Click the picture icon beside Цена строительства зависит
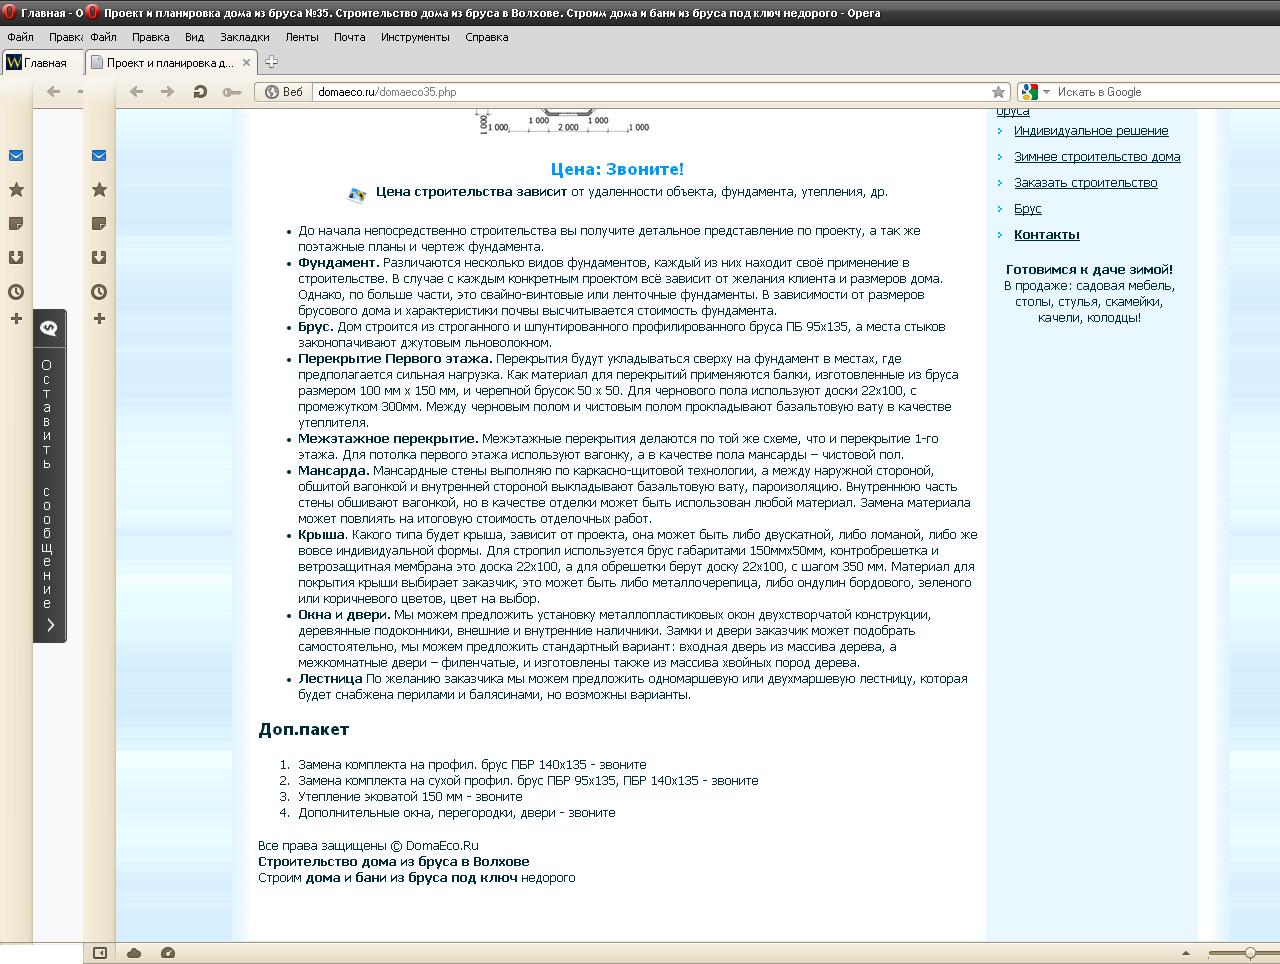 click(x=357, y=194)
